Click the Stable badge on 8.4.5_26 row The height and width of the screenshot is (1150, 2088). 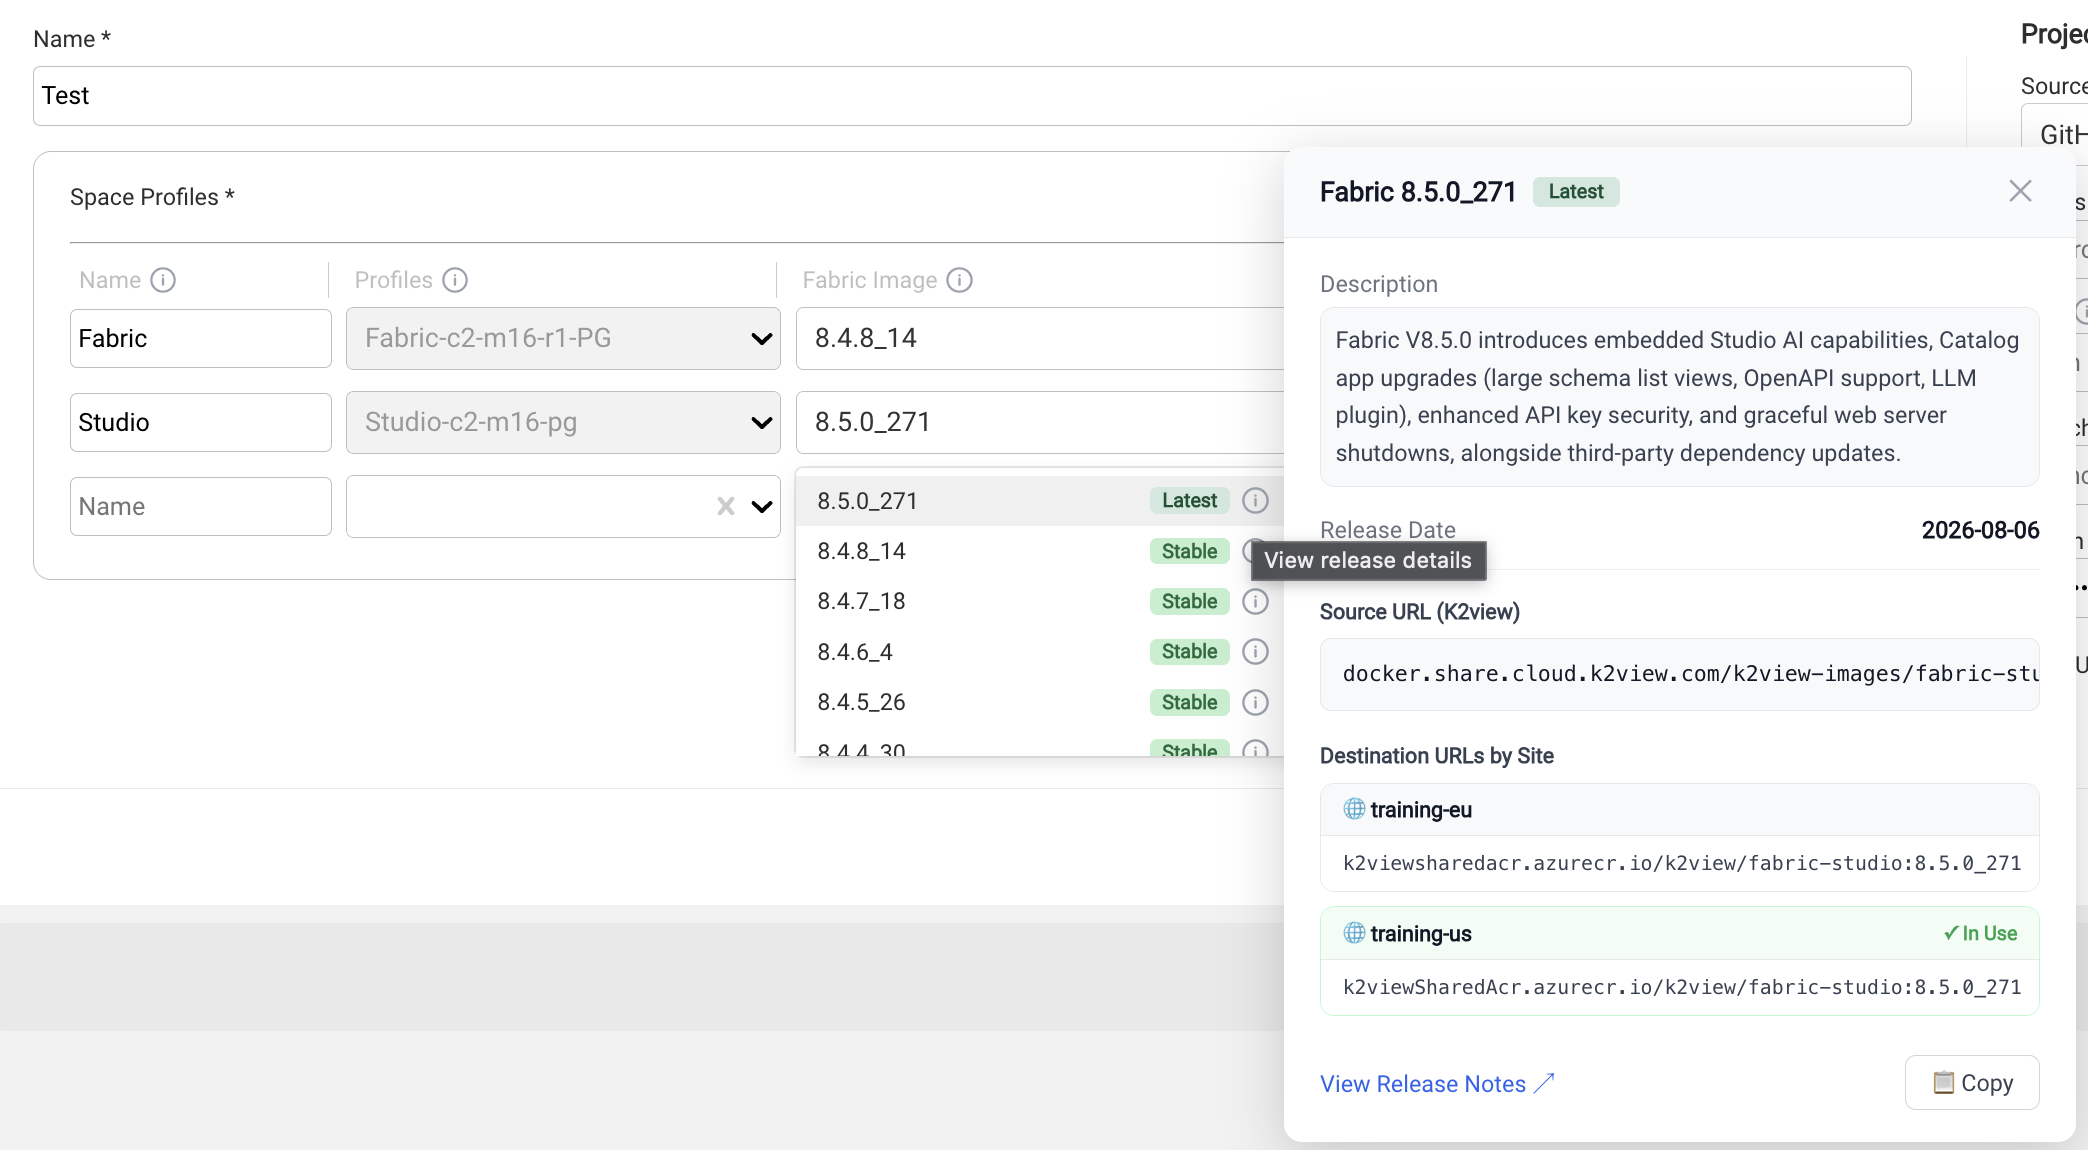(1189, 702)
